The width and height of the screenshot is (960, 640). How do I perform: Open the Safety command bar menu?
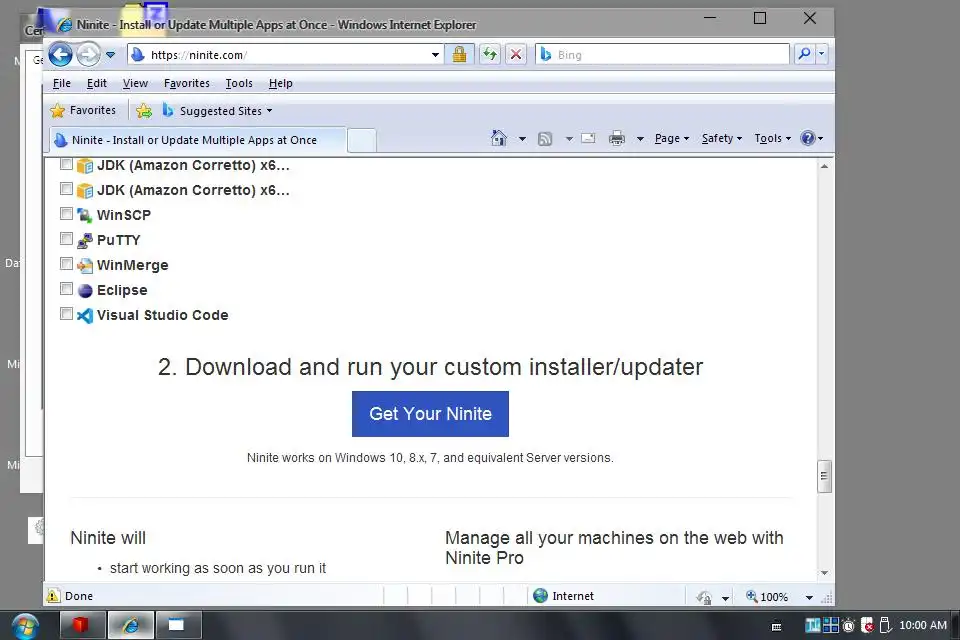(x=722, y=138)
